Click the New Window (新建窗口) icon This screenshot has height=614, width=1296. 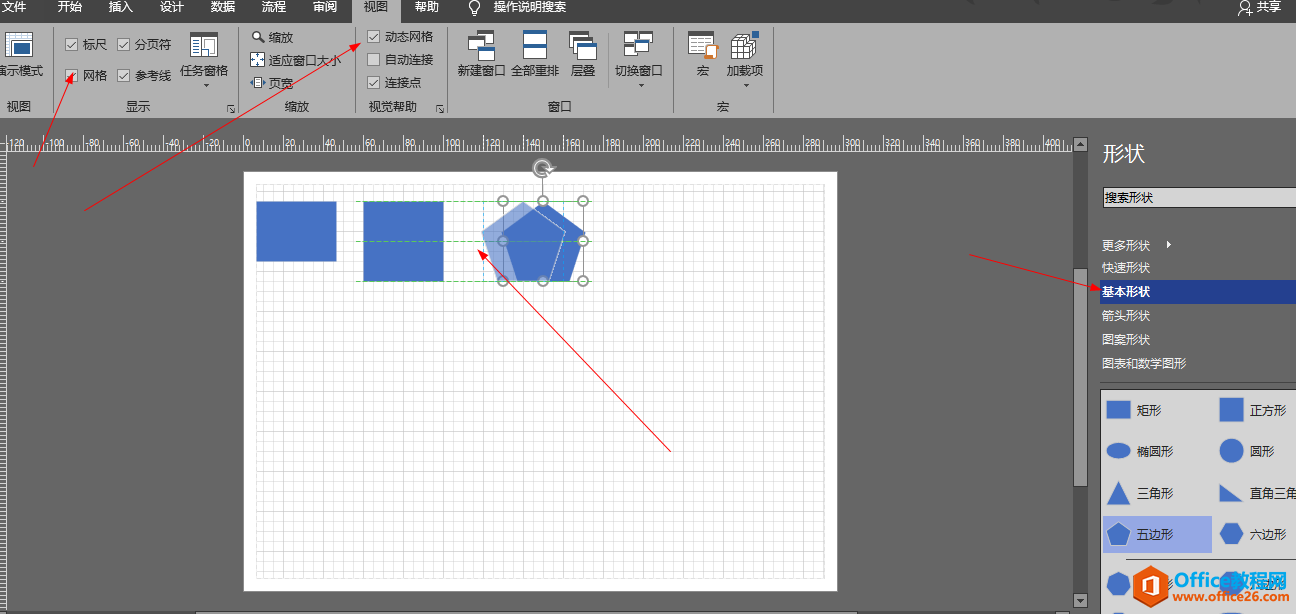pyautogui.click(x=481, y=46)
